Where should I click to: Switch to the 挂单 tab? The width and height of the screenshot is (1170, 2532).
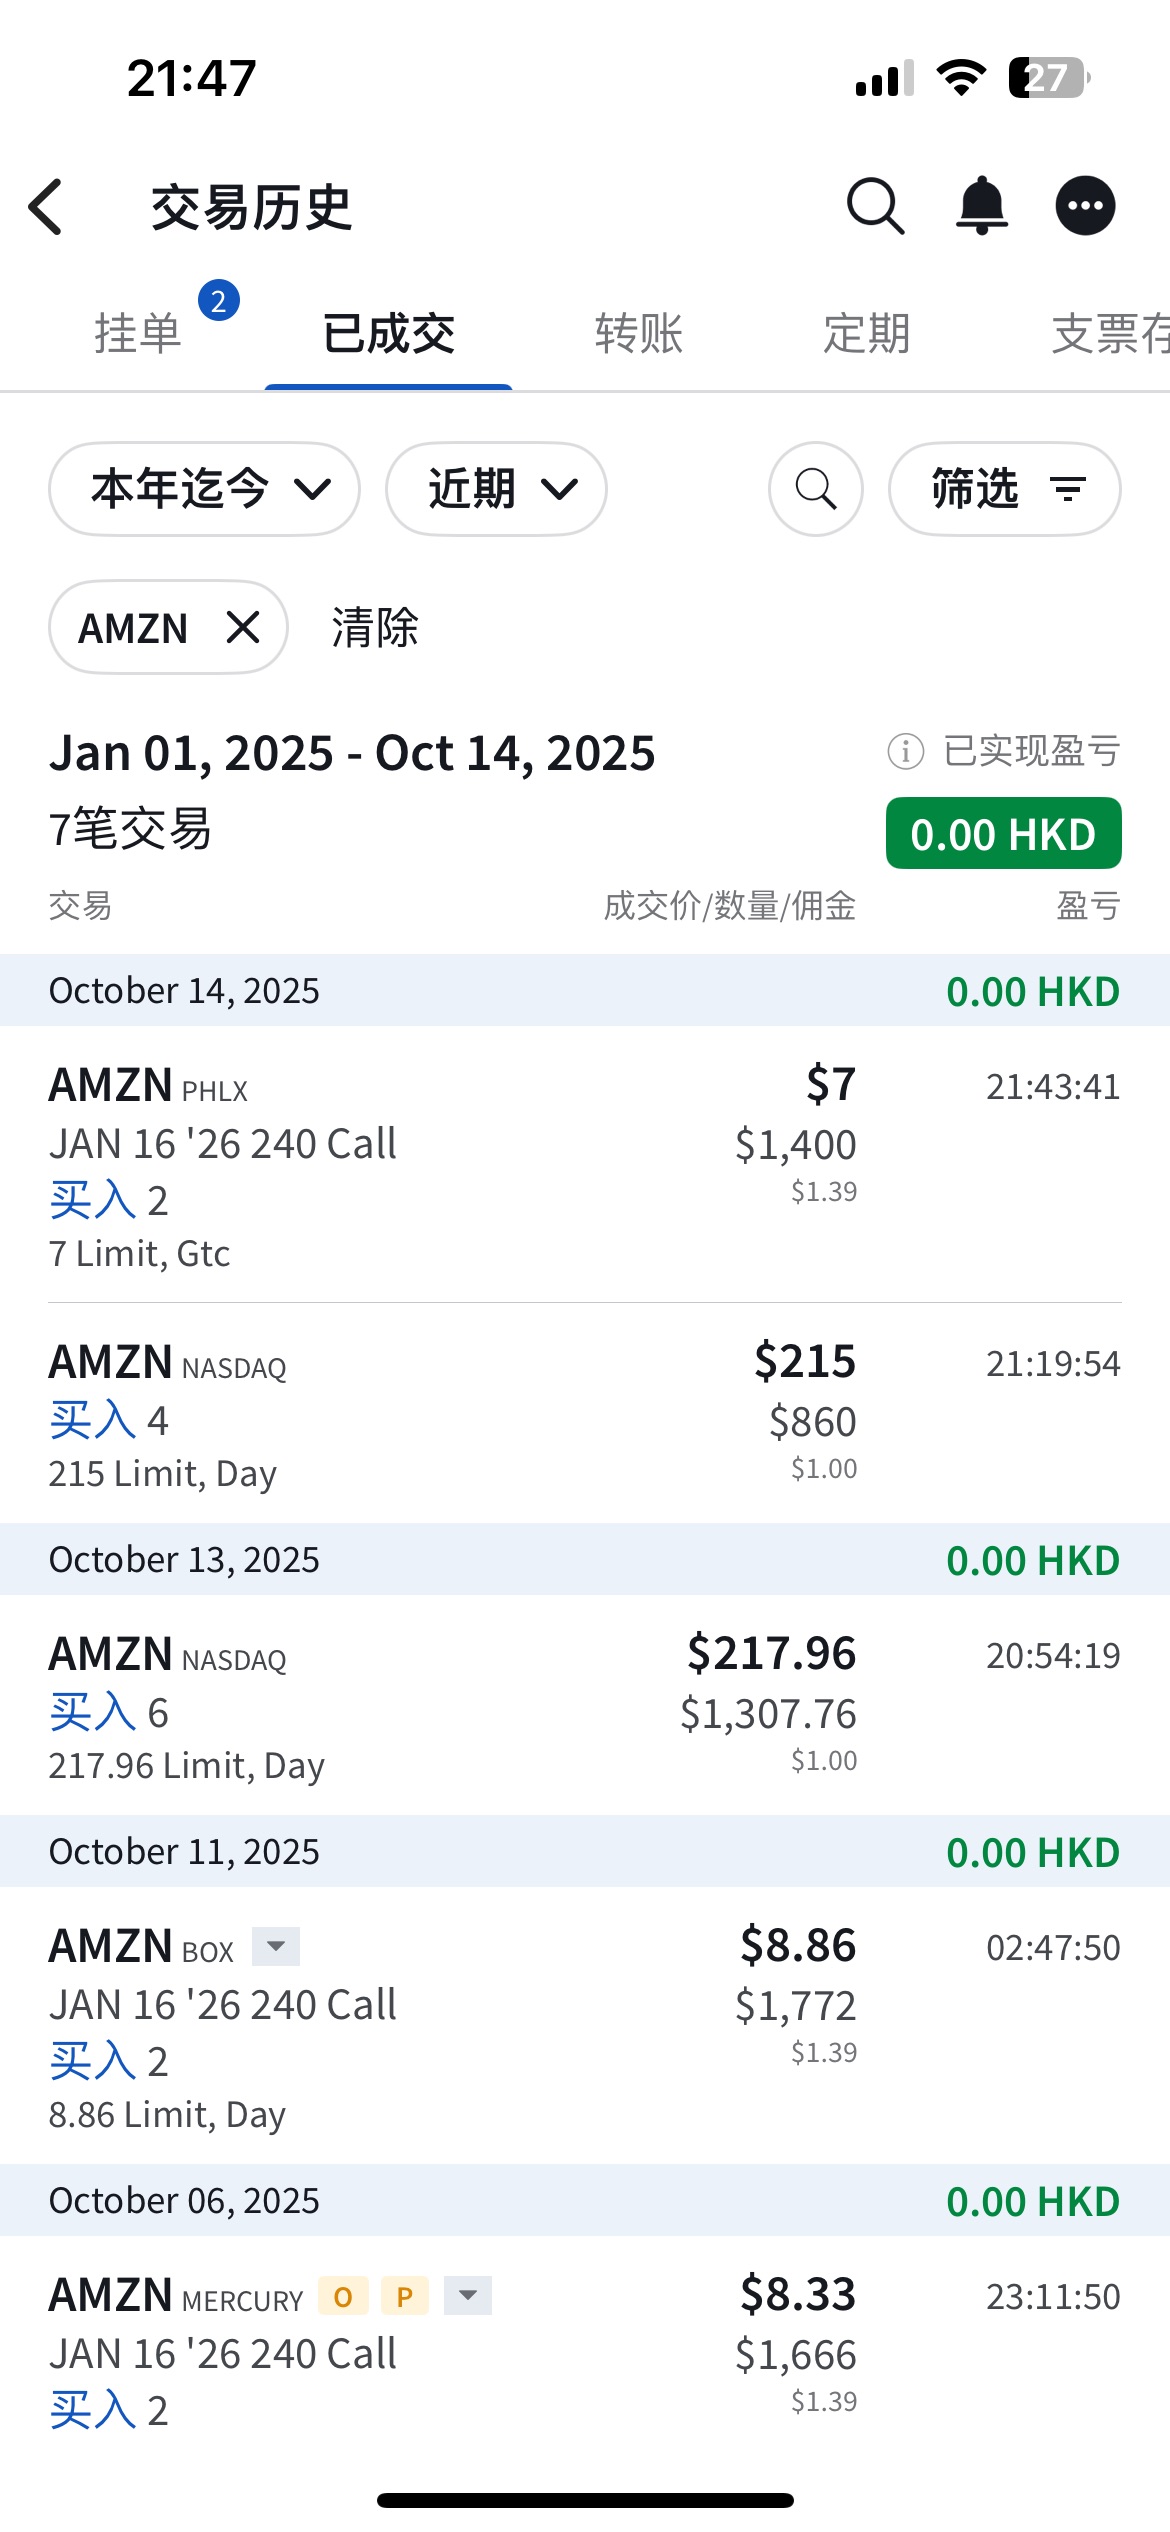(138, 333)
